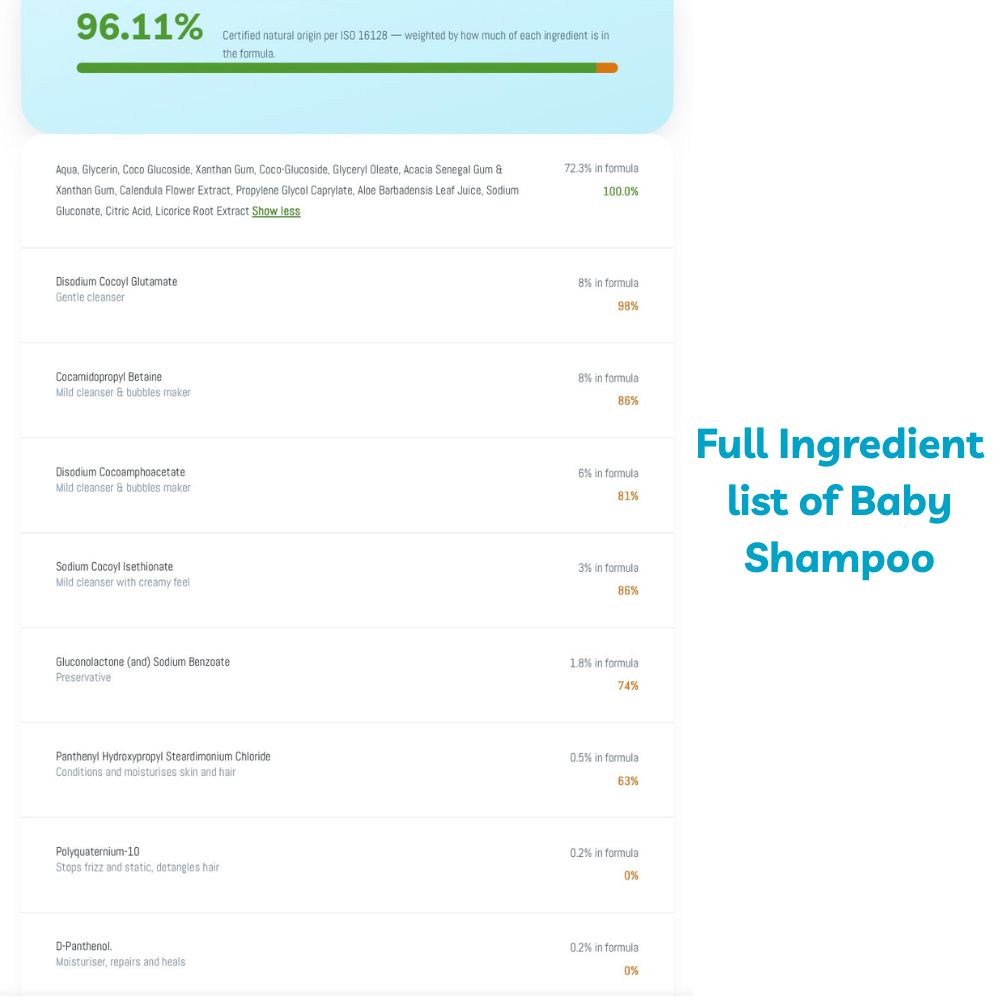Click the 98% value for Cocoyl Glutamate
This screenshot has width=1000, height=1000.
click(x=628, y=306)
